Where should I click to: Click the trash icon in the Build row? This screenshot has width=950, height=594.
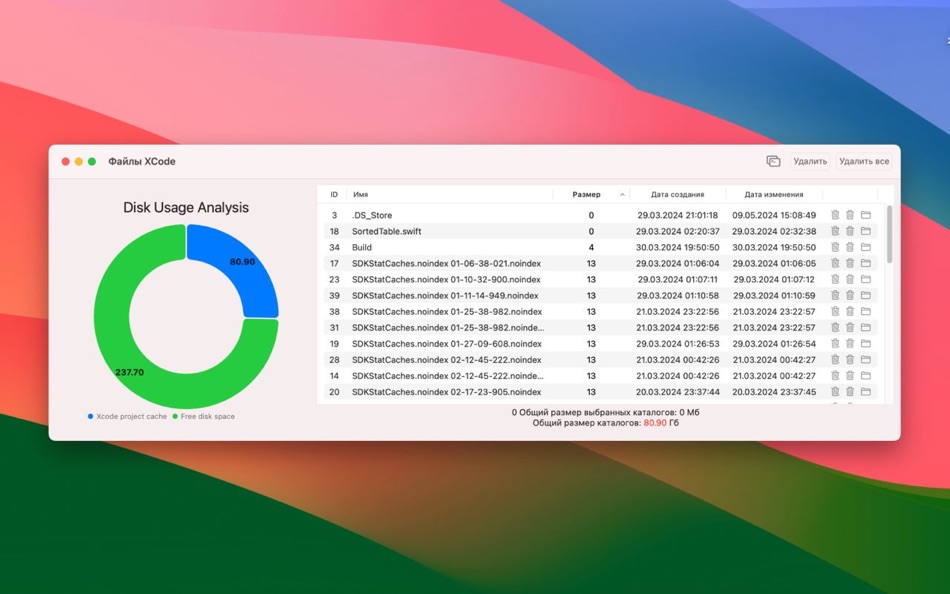pos(850,247)
